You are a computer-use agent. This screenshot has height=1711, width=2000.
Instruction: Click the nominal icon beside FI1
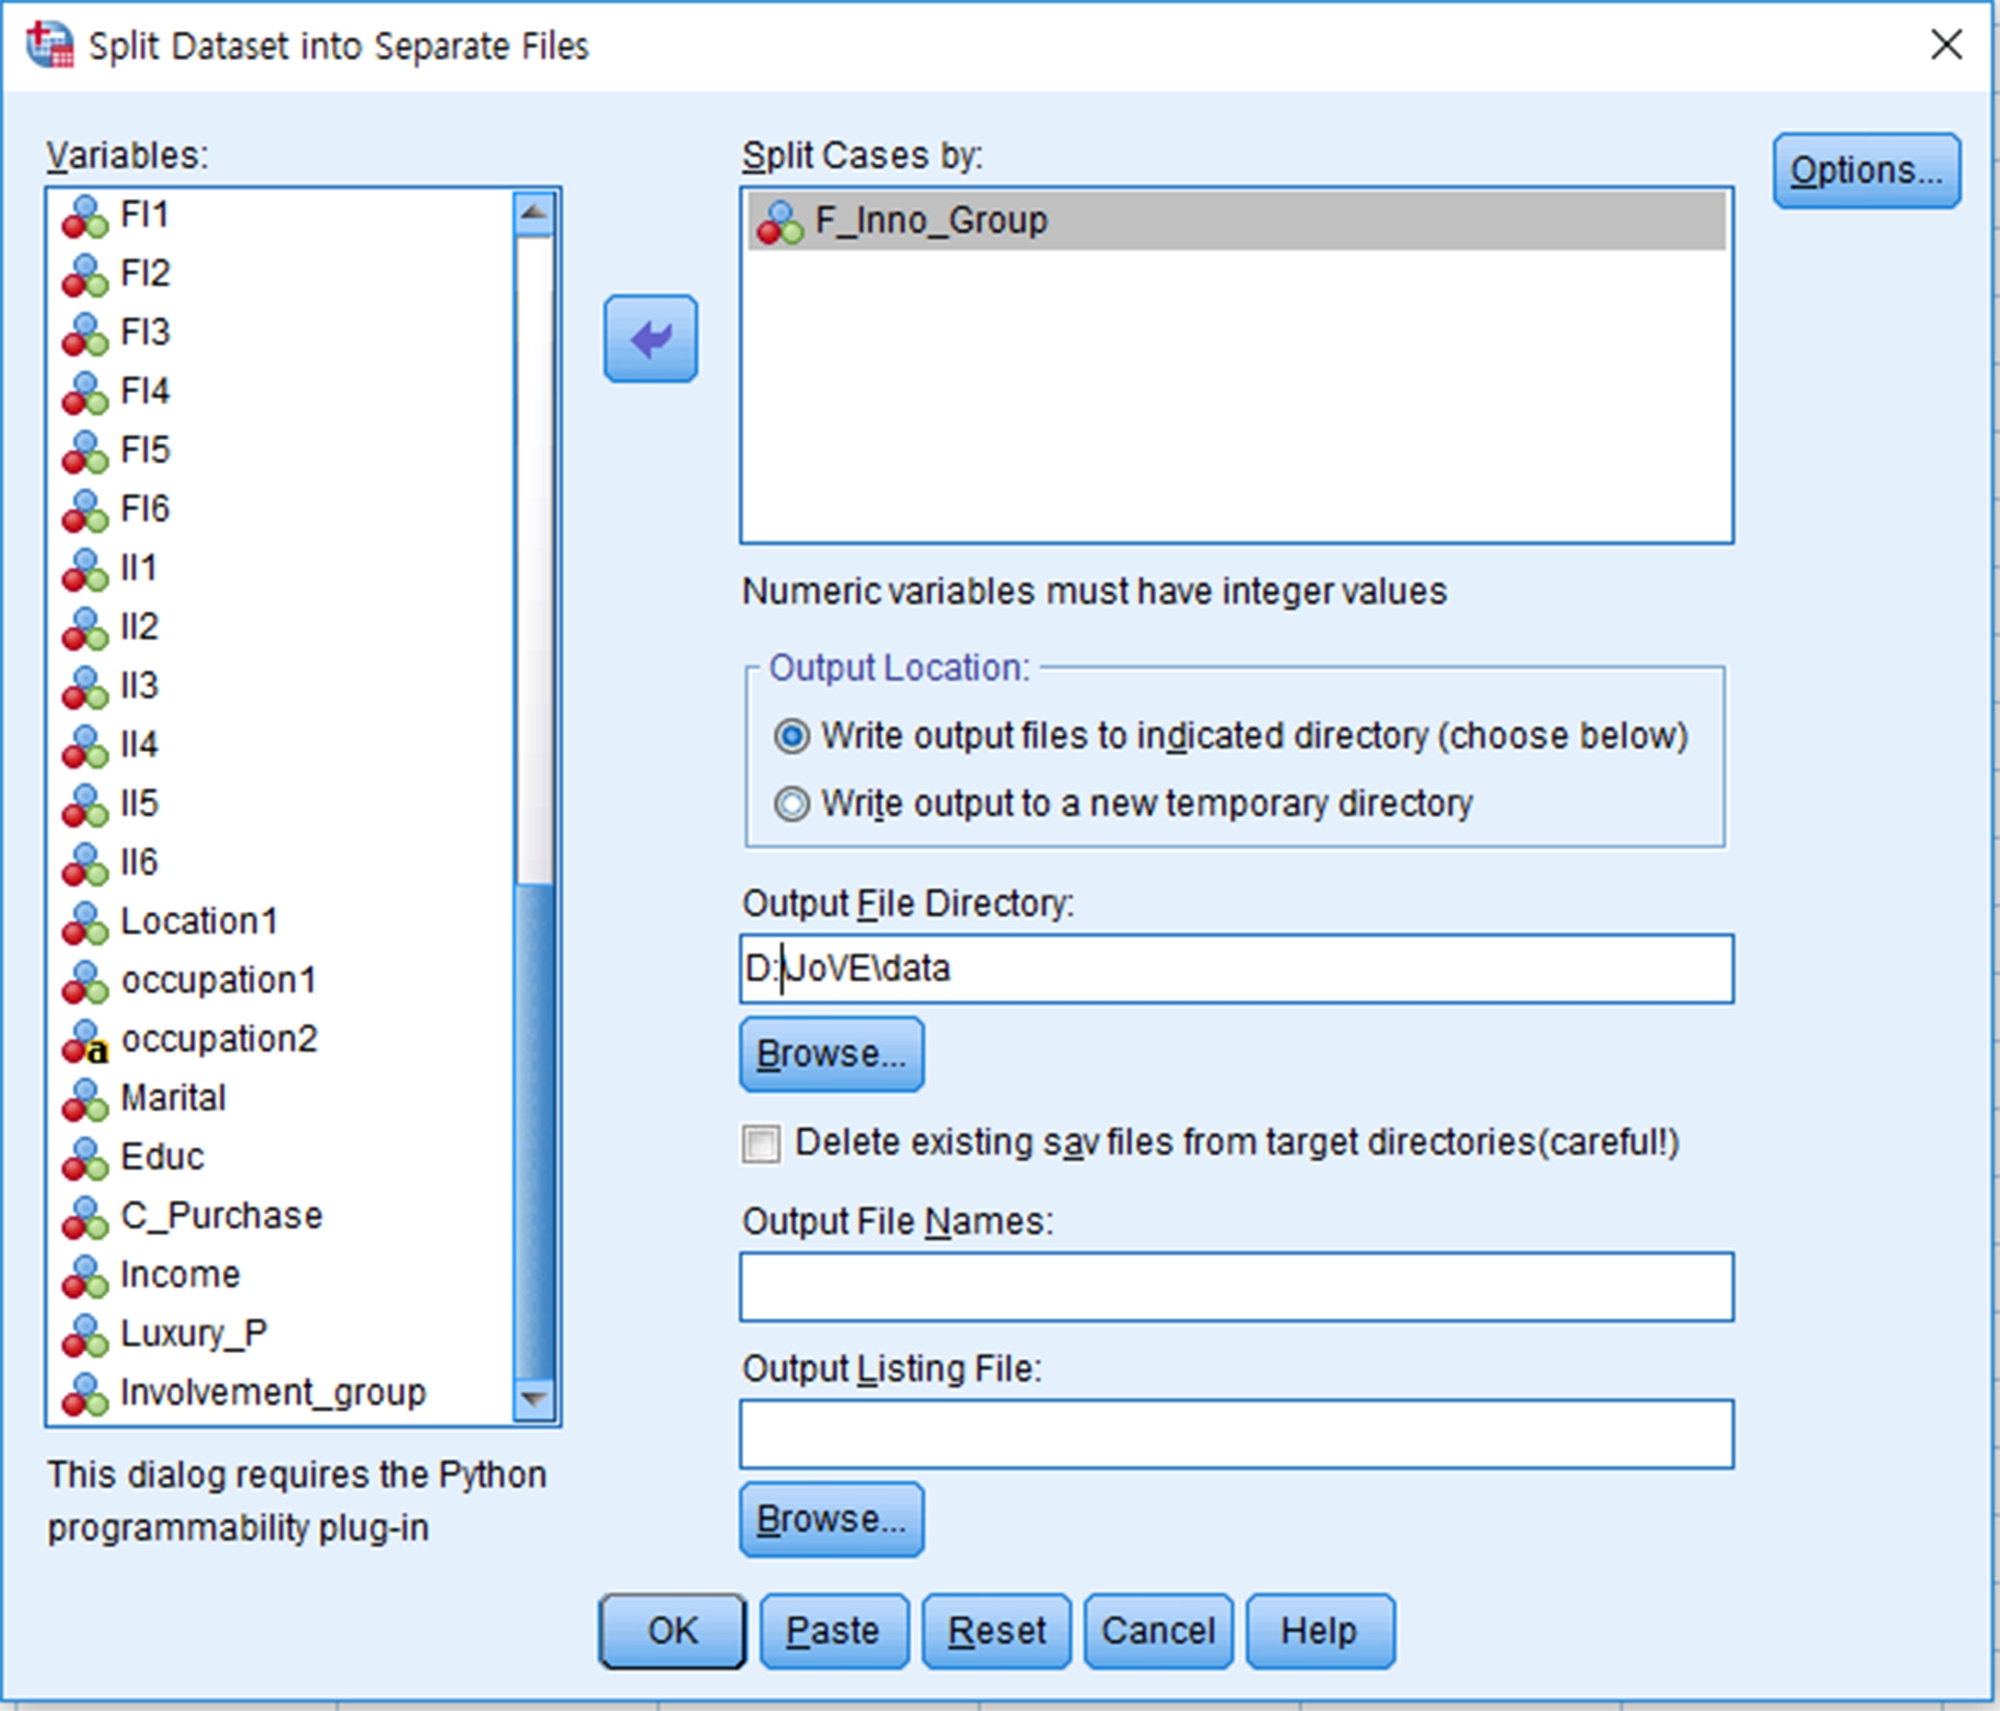(84, 217)
